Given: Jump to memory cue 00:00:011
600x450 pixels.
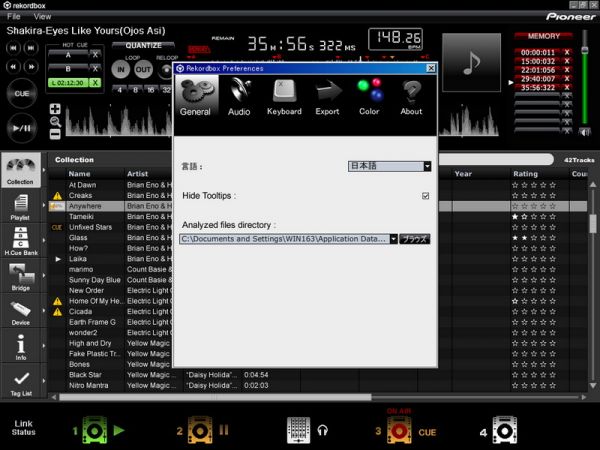Looking at the screenshot, I should click(x=538, y=52).
